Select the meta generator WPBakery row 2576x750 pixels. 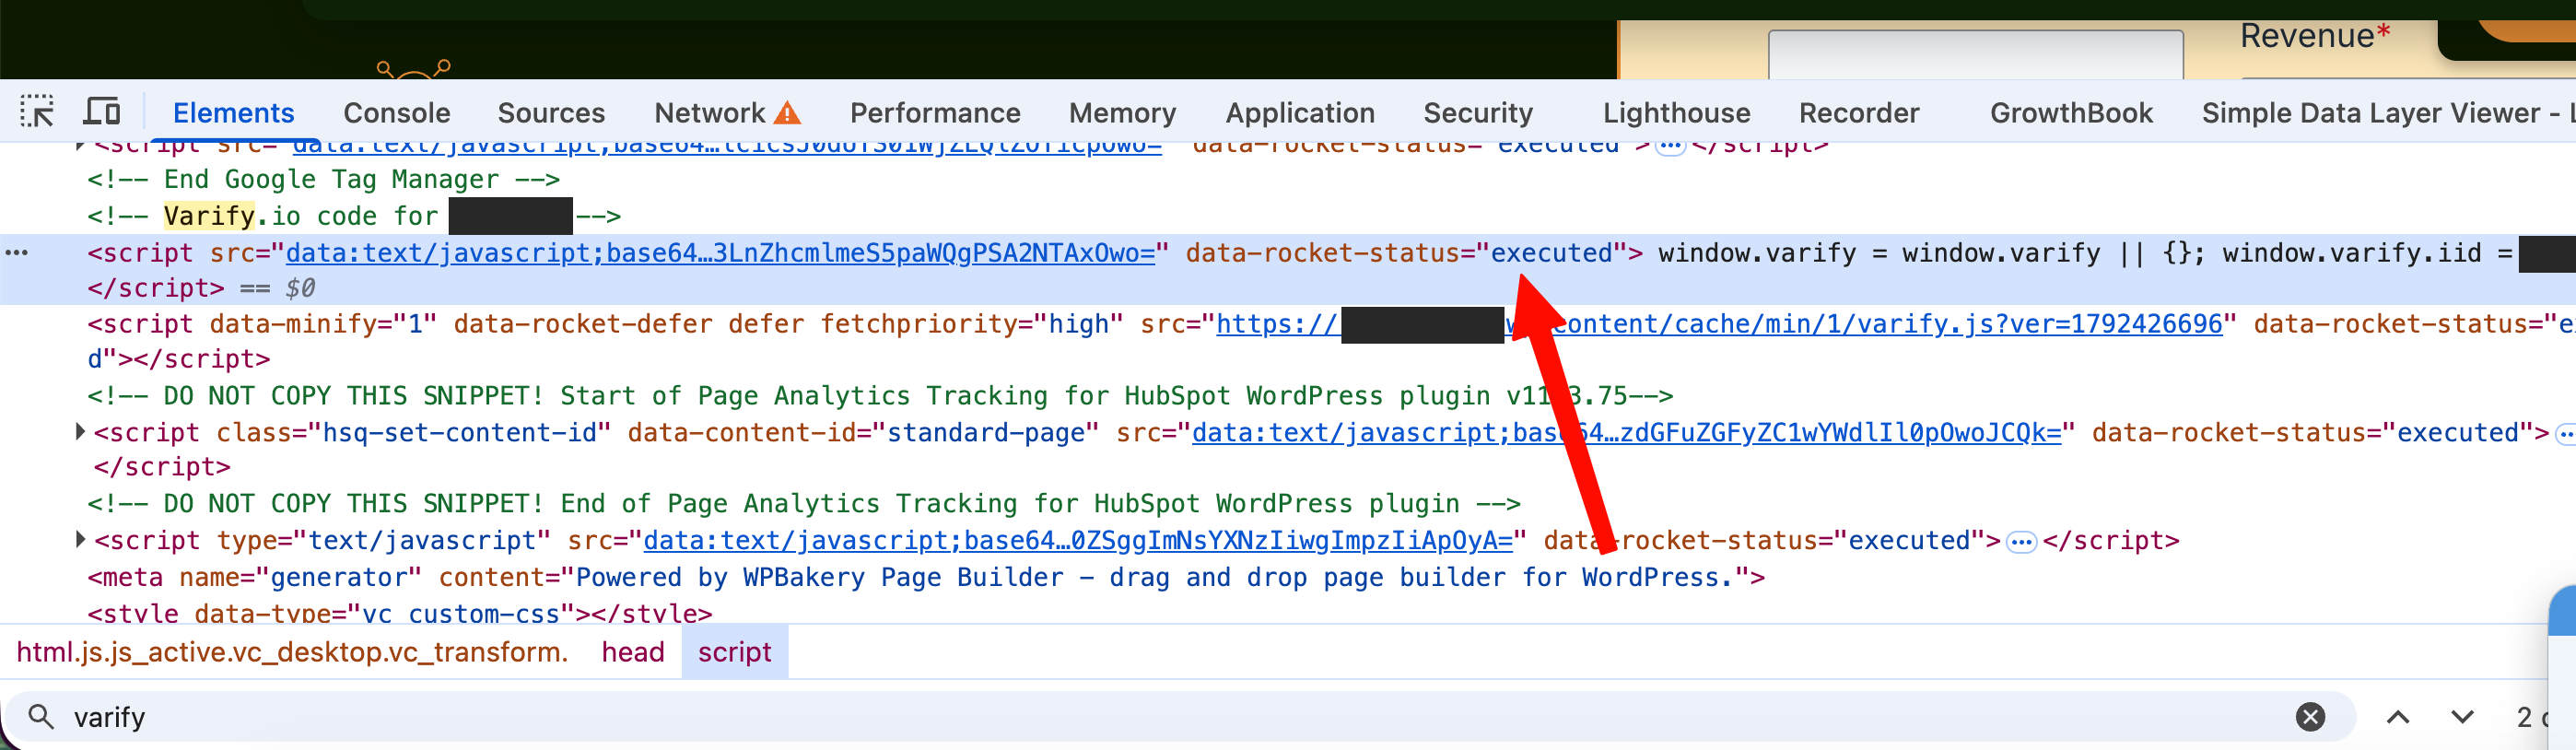coord(926,577)
